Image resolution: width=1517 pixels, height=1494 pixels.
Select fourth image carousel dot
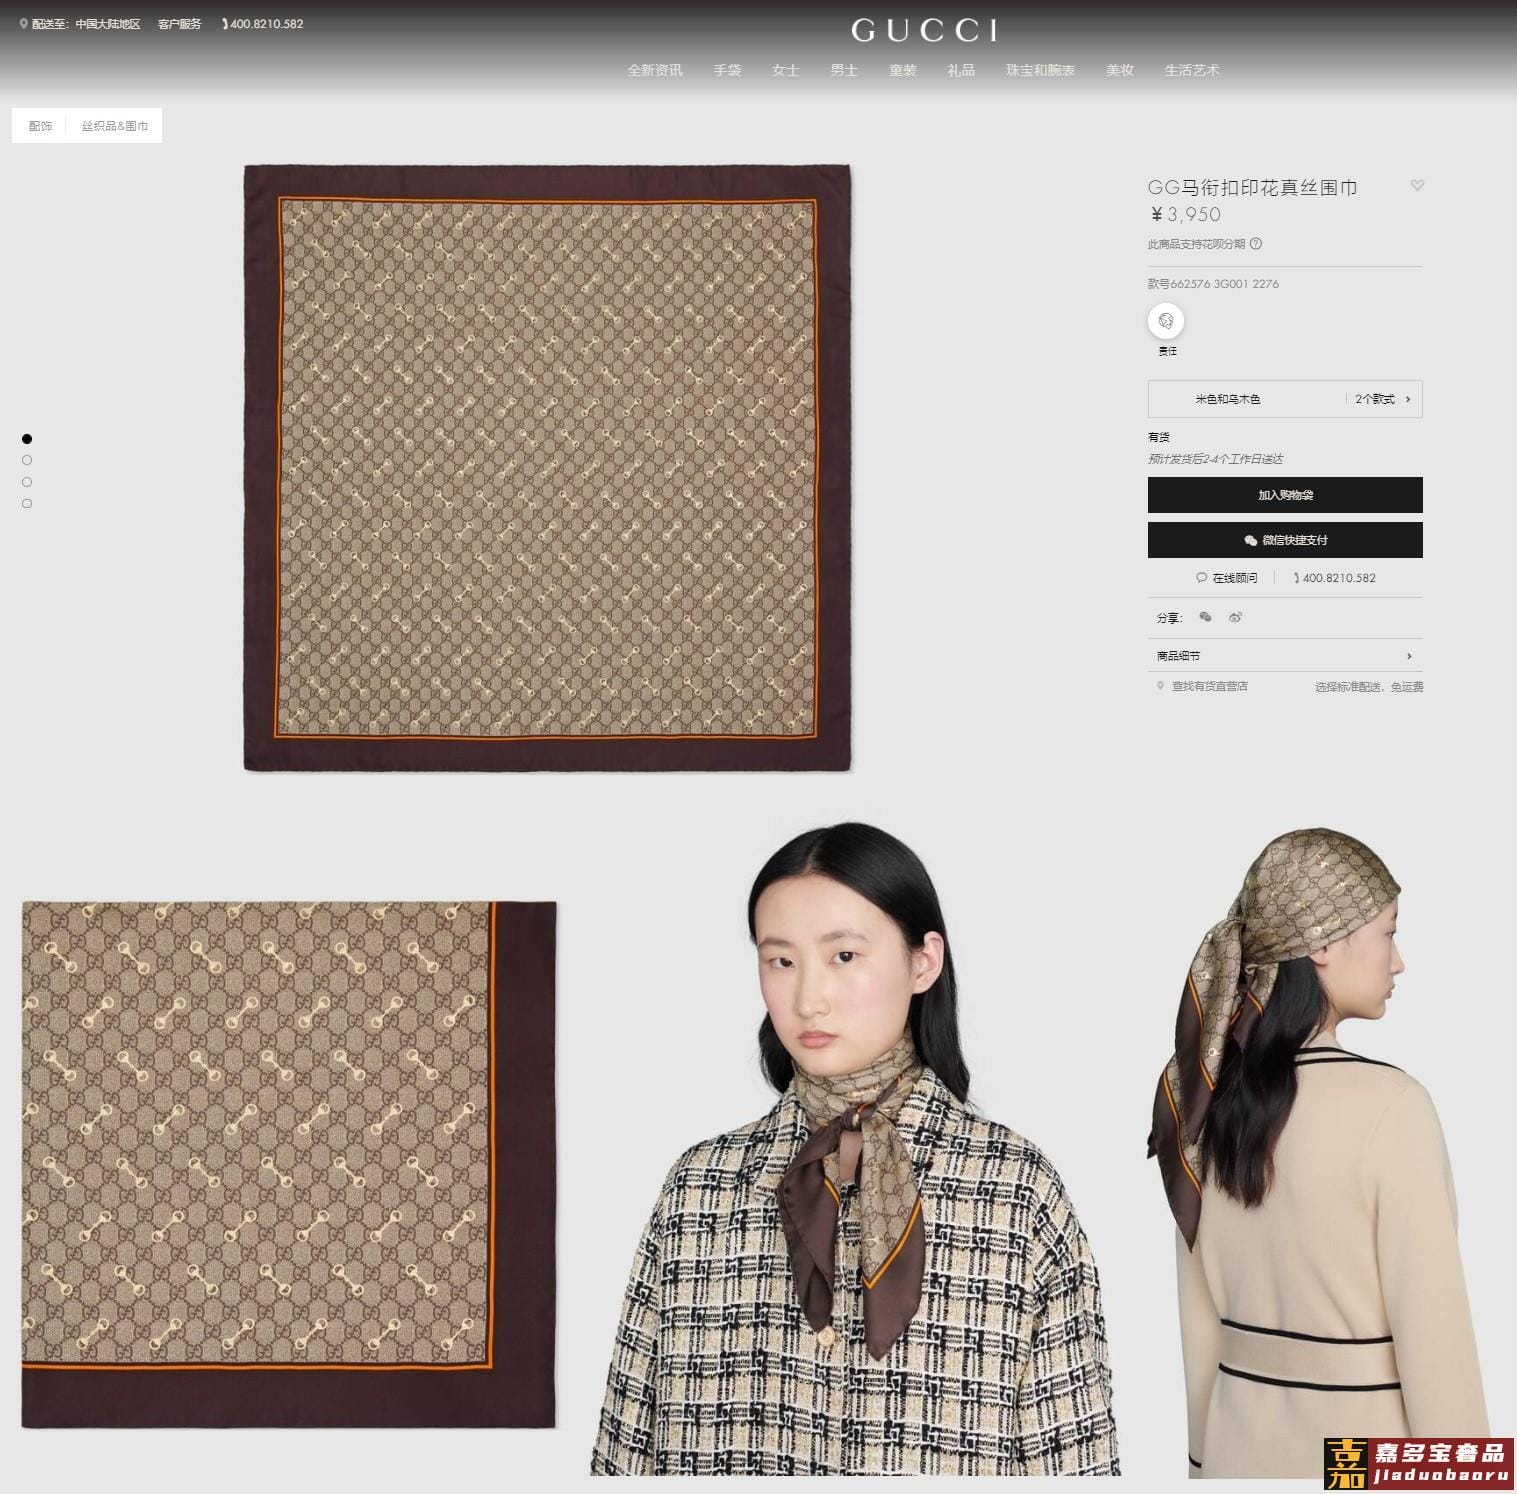click(27, 504)
